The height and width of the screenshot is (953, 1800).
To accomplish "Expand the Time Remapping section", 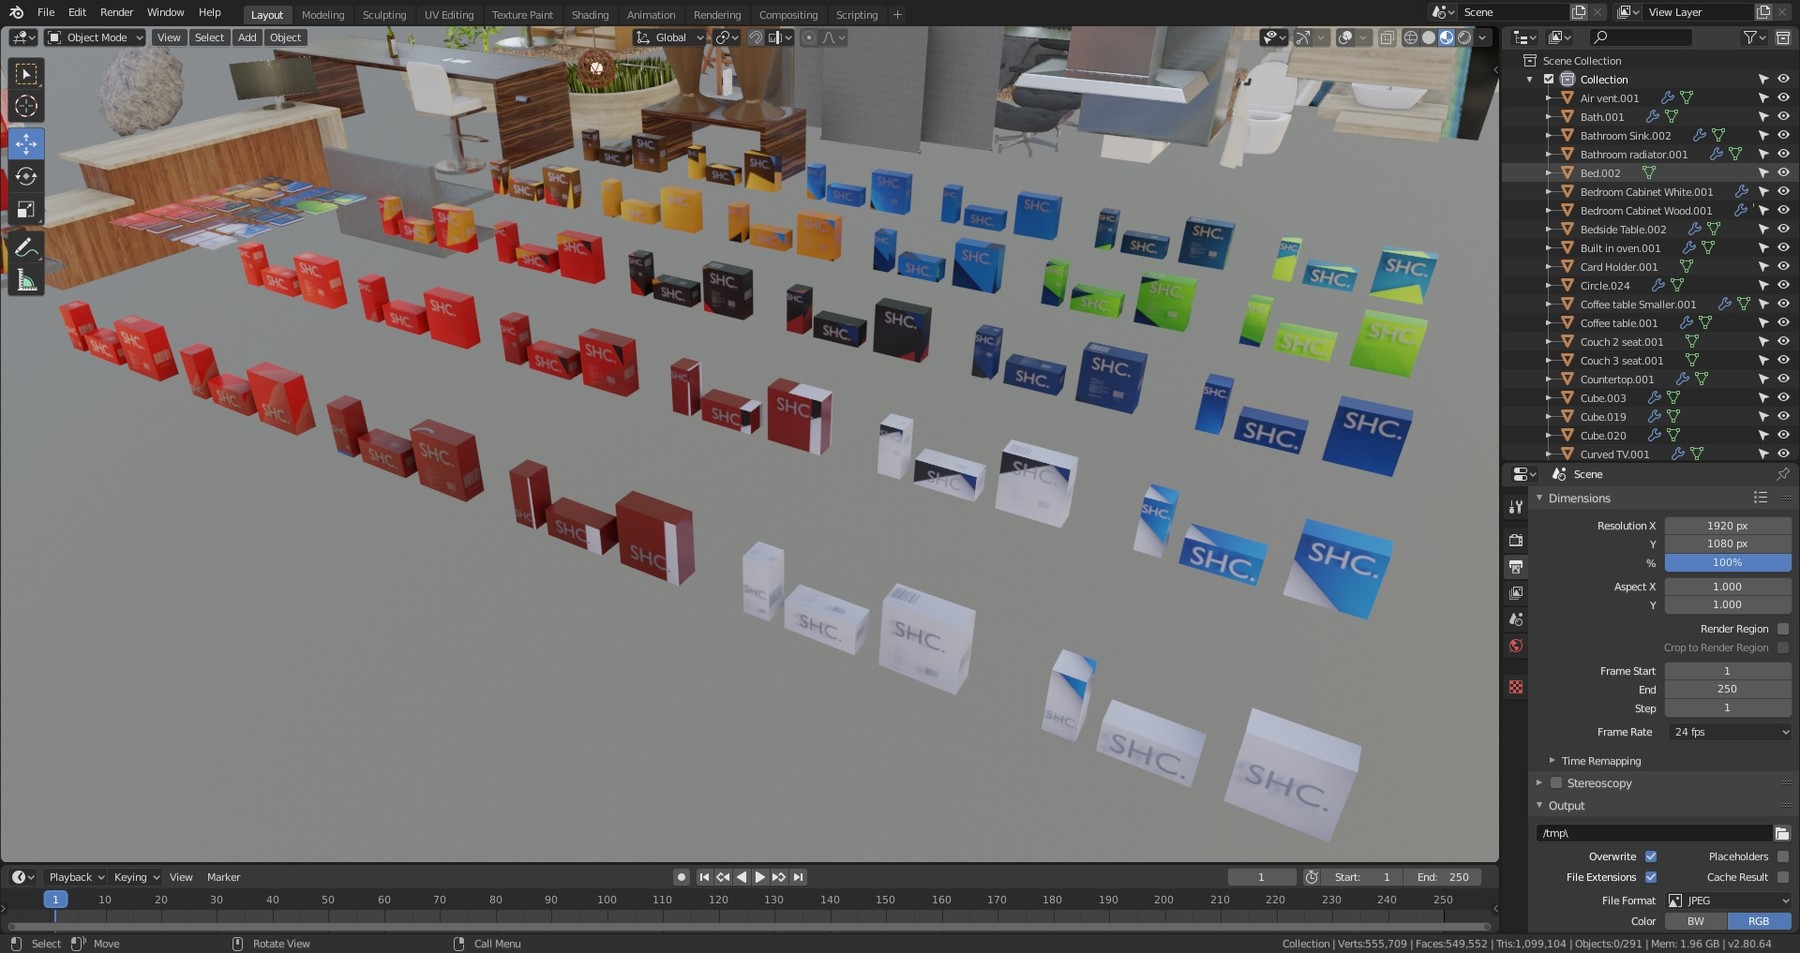I will [1600, 761].
